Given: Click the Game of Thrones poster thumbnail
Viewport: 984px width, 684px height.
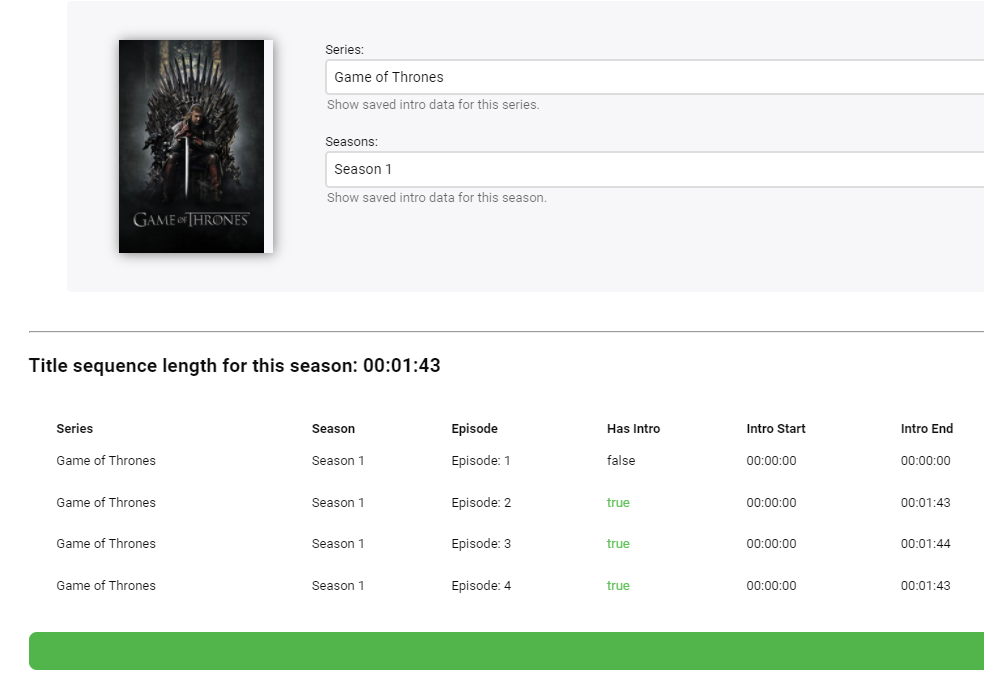Looking at the screenshot, I should (195, 146).
